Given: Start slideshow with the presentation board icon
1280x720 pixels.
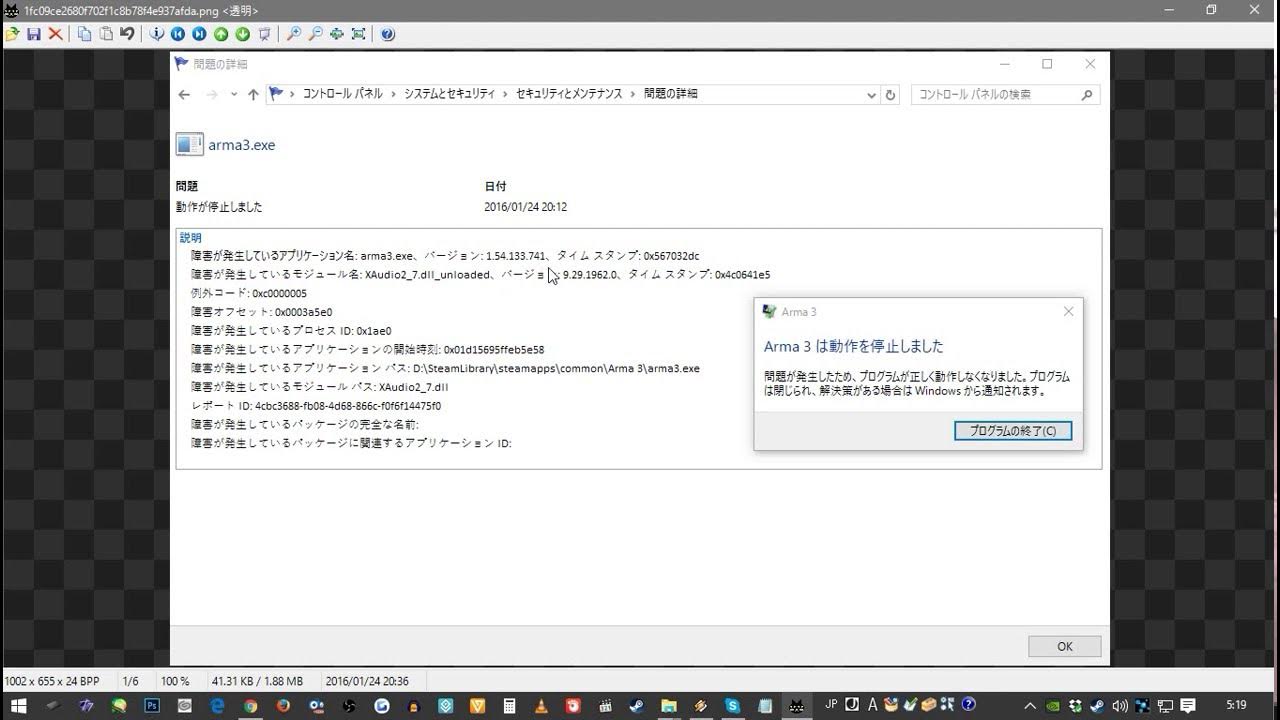Looking at the screenshot, I should (264, 34).
